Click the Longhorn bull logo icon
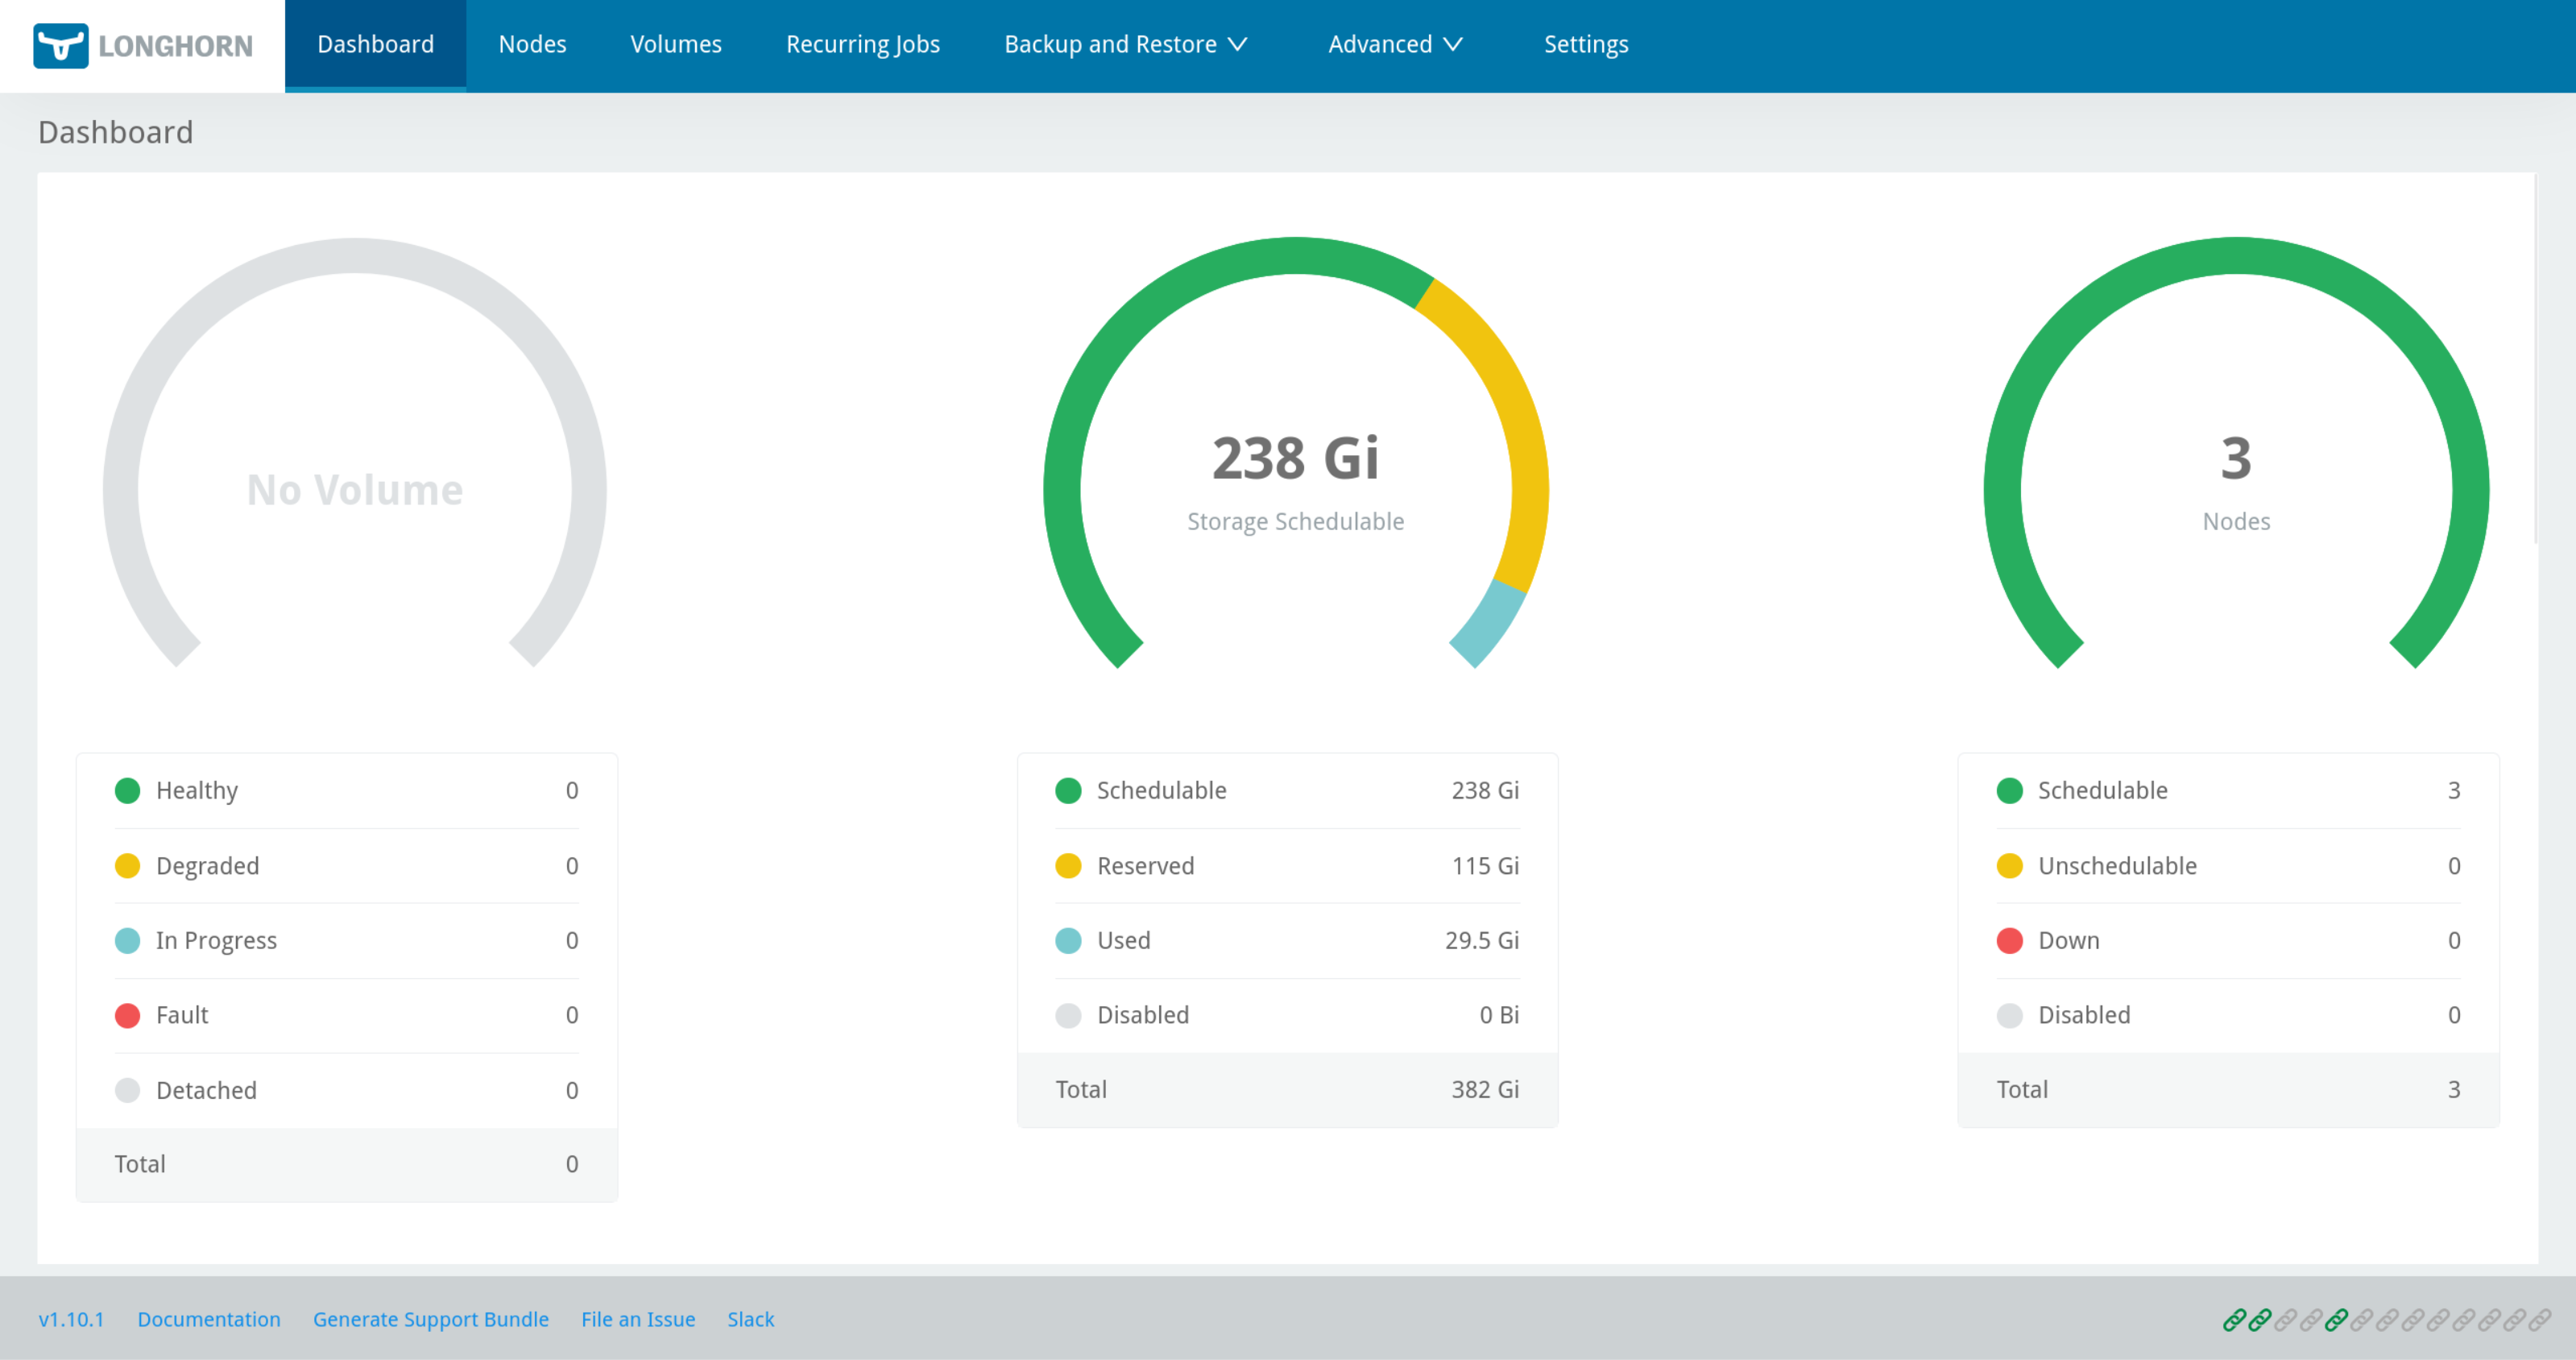Image resolution: width=2576 pixels, height=1360 pixels. pyautogui.click(x=60, y=46)
